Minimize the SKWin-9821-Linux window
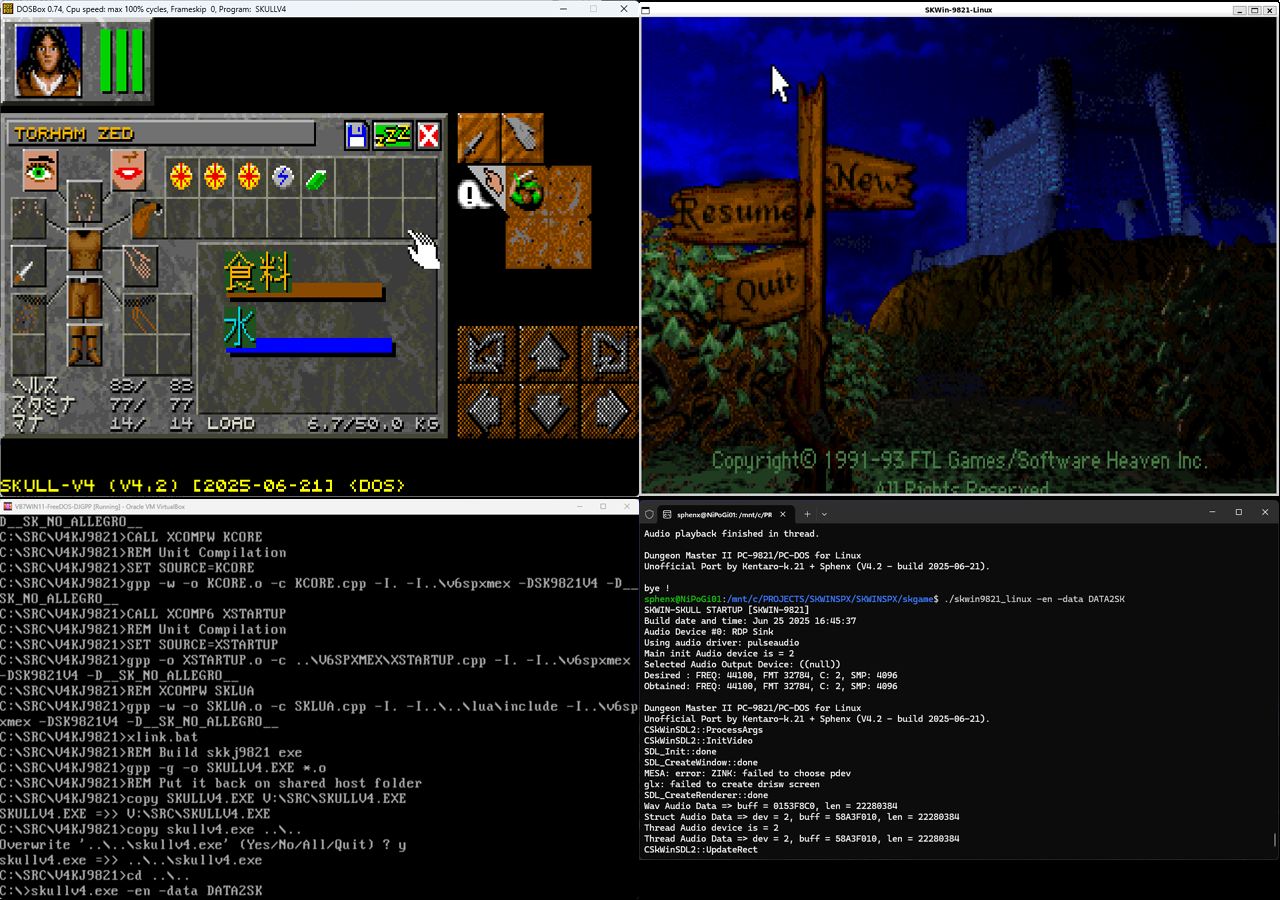The width and height of the screenshot is (1280, 900). (1239, 9)
